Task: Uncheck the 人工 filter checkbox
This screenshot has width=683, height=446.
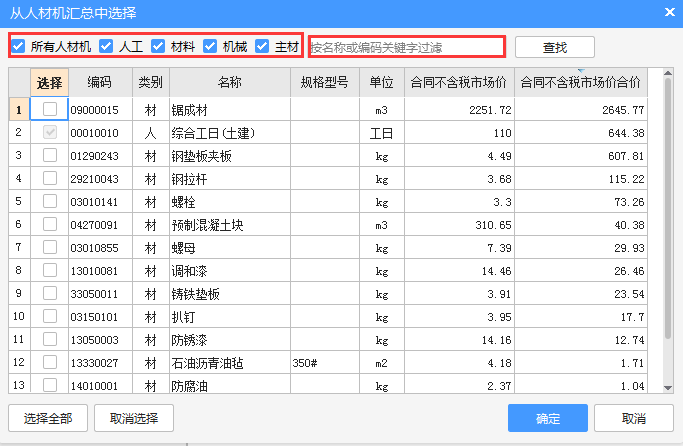Action: click(x=106, y=46)
